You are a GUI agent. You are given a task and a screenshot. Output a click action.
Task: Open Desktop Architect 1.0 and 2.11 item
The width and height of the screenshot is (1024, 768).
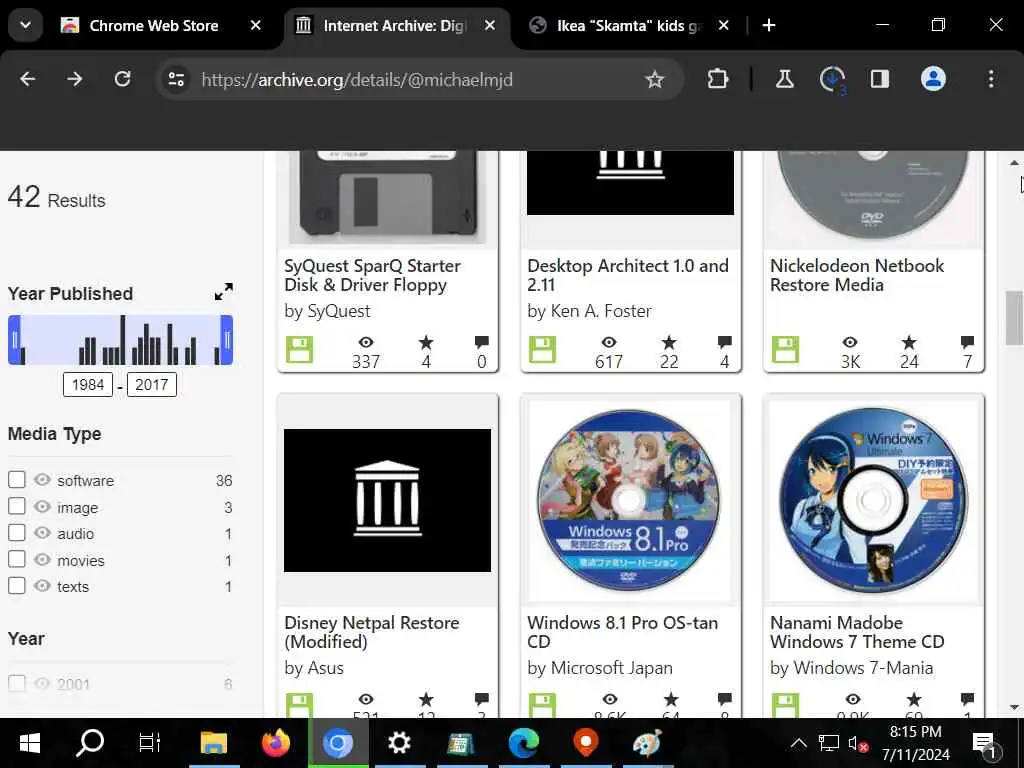[628, 276]
